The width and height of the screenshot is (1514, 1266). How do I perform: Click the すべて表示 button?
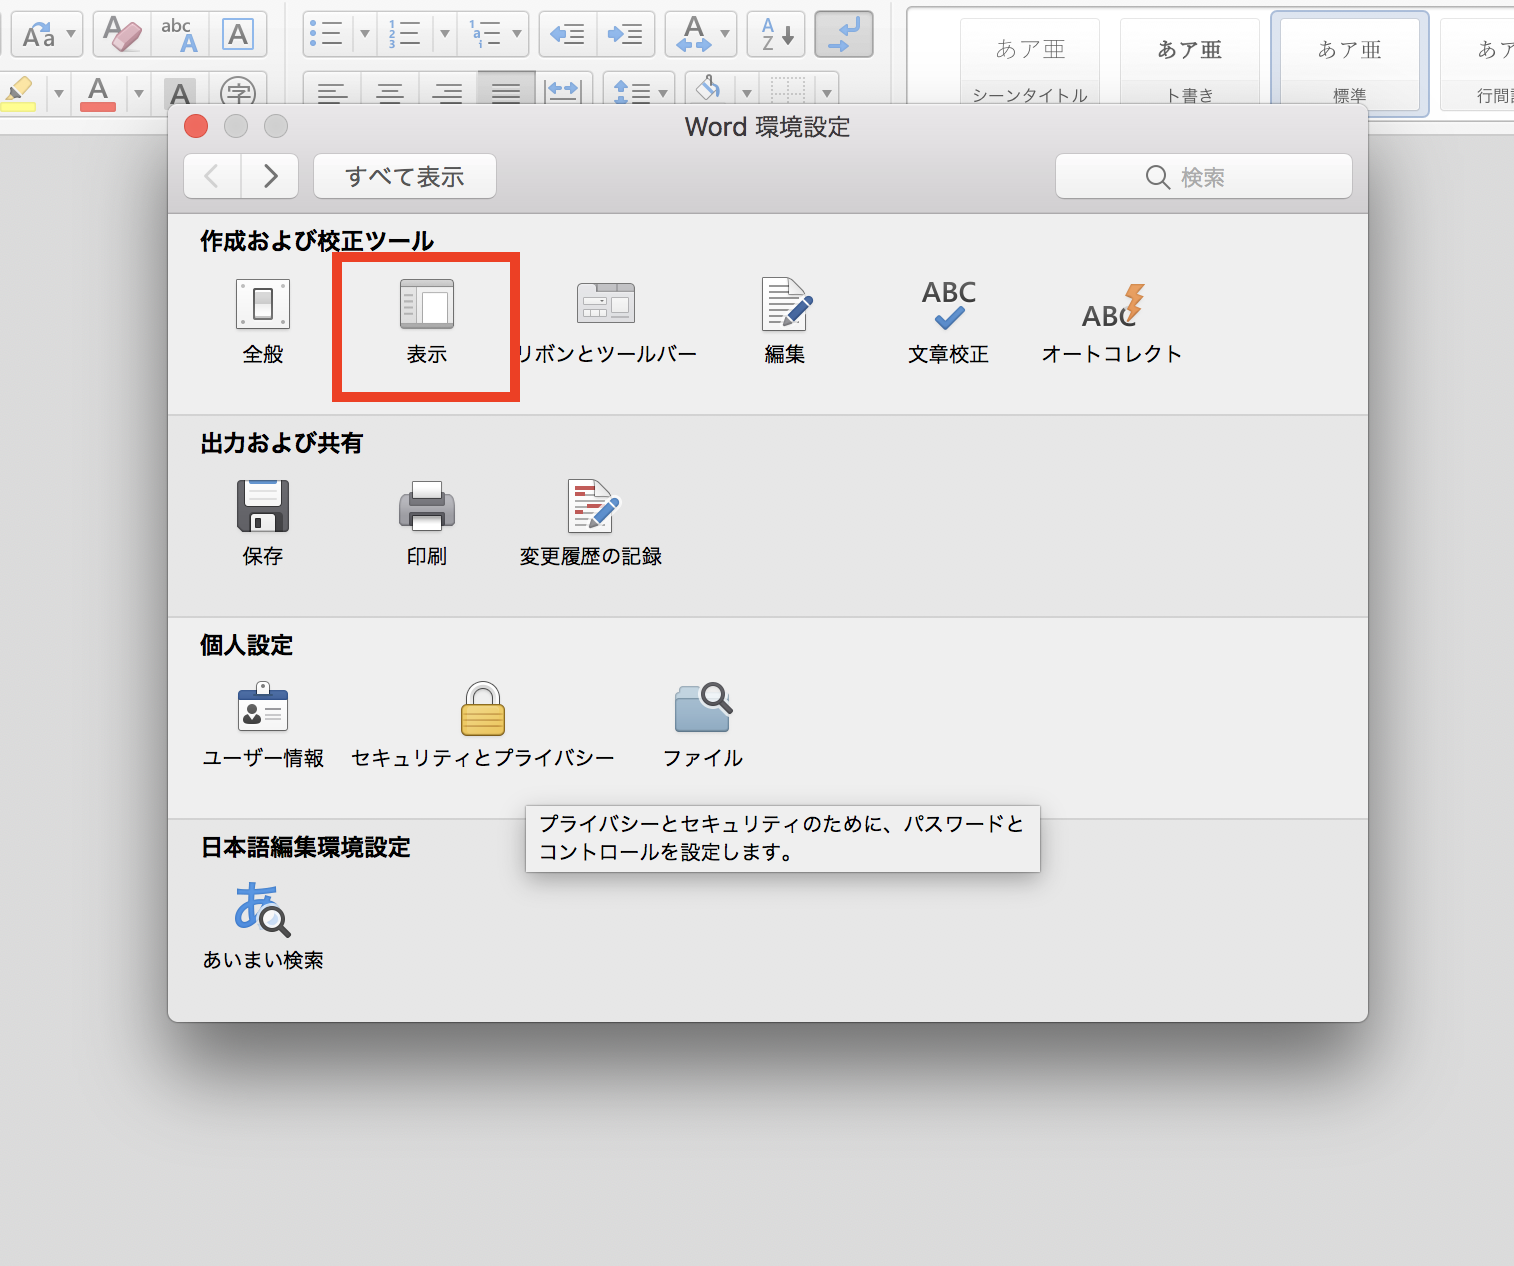(405, 176)
